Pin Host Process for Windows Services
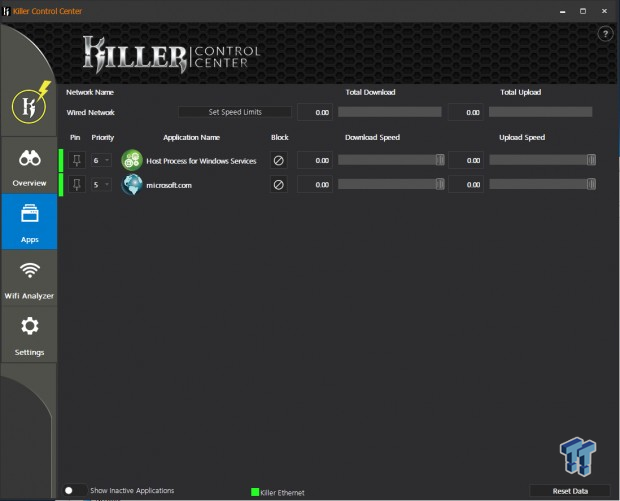620x501 pixels. click(77, 161)
